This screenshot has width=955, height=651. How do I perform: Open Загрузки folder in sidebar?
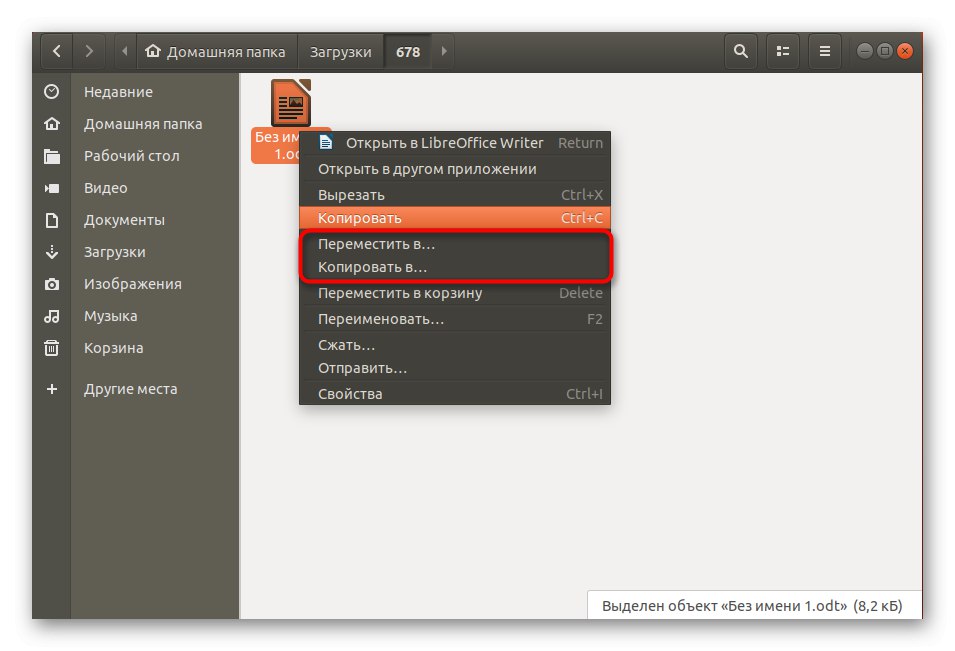pyautogui.click(x=115, y=252)
